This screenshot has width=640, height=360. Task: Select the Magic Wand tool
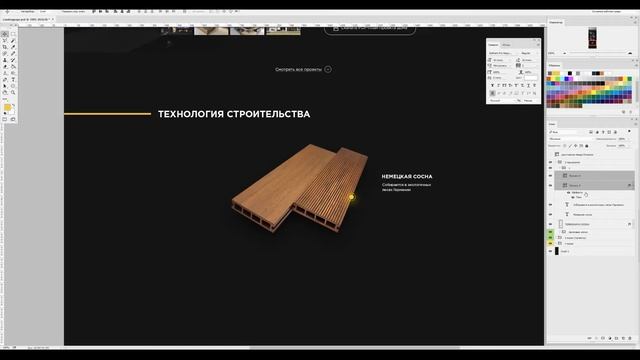coord(13,40)
